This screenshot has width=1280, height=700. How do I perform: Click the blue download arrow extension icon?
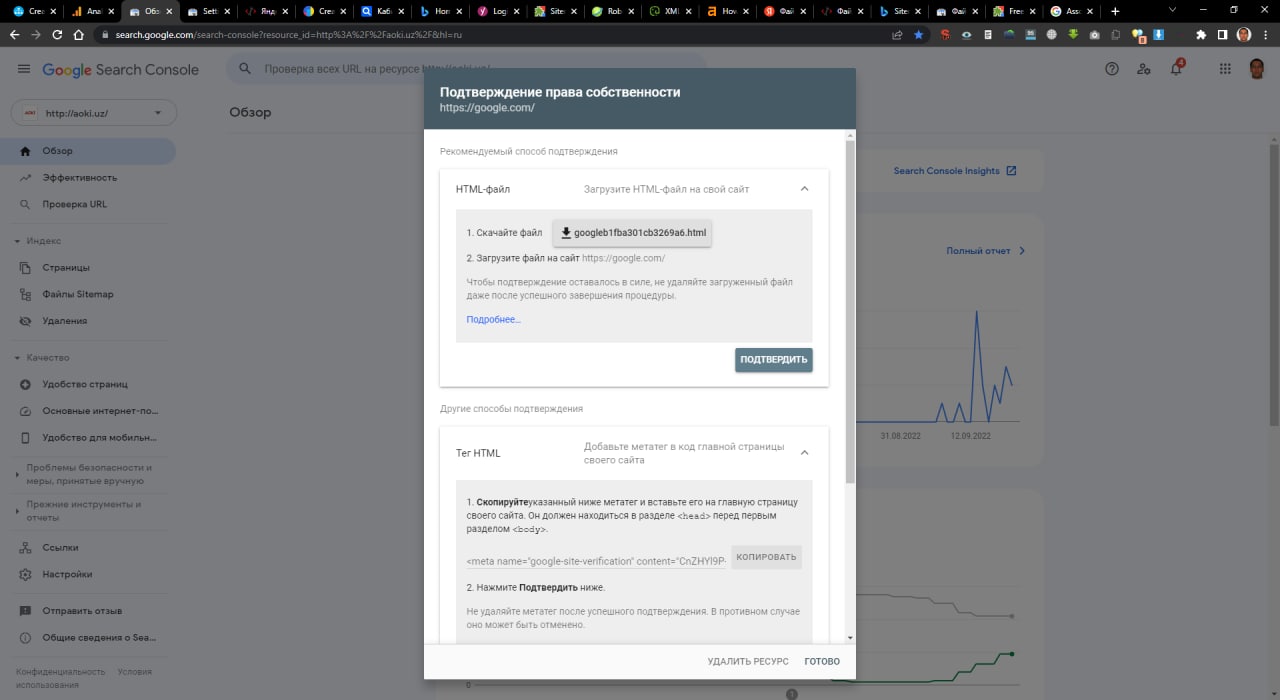(x=1159, y=34)
